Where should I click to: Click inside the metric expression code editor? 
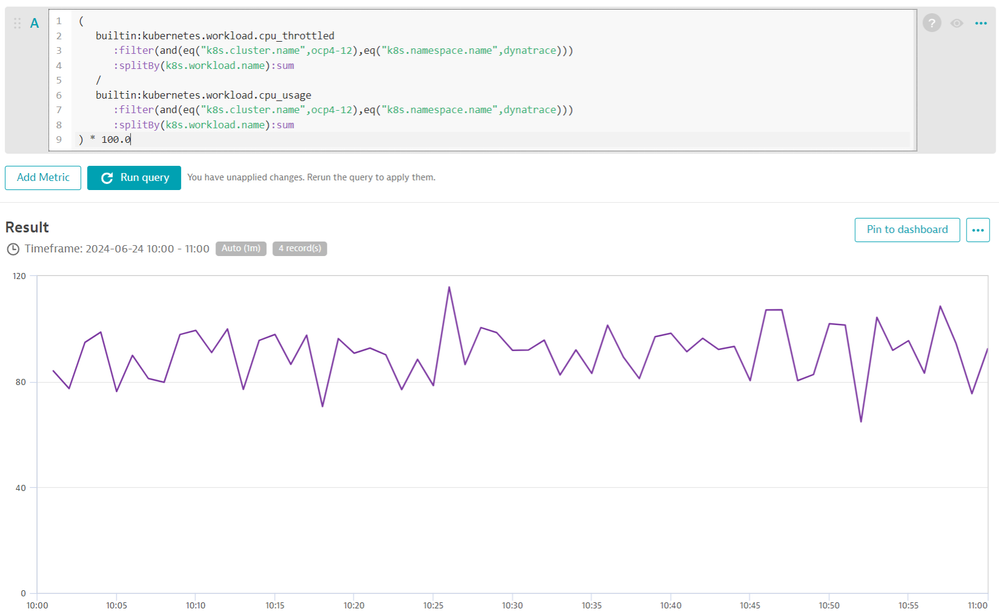tap(482, 80)
